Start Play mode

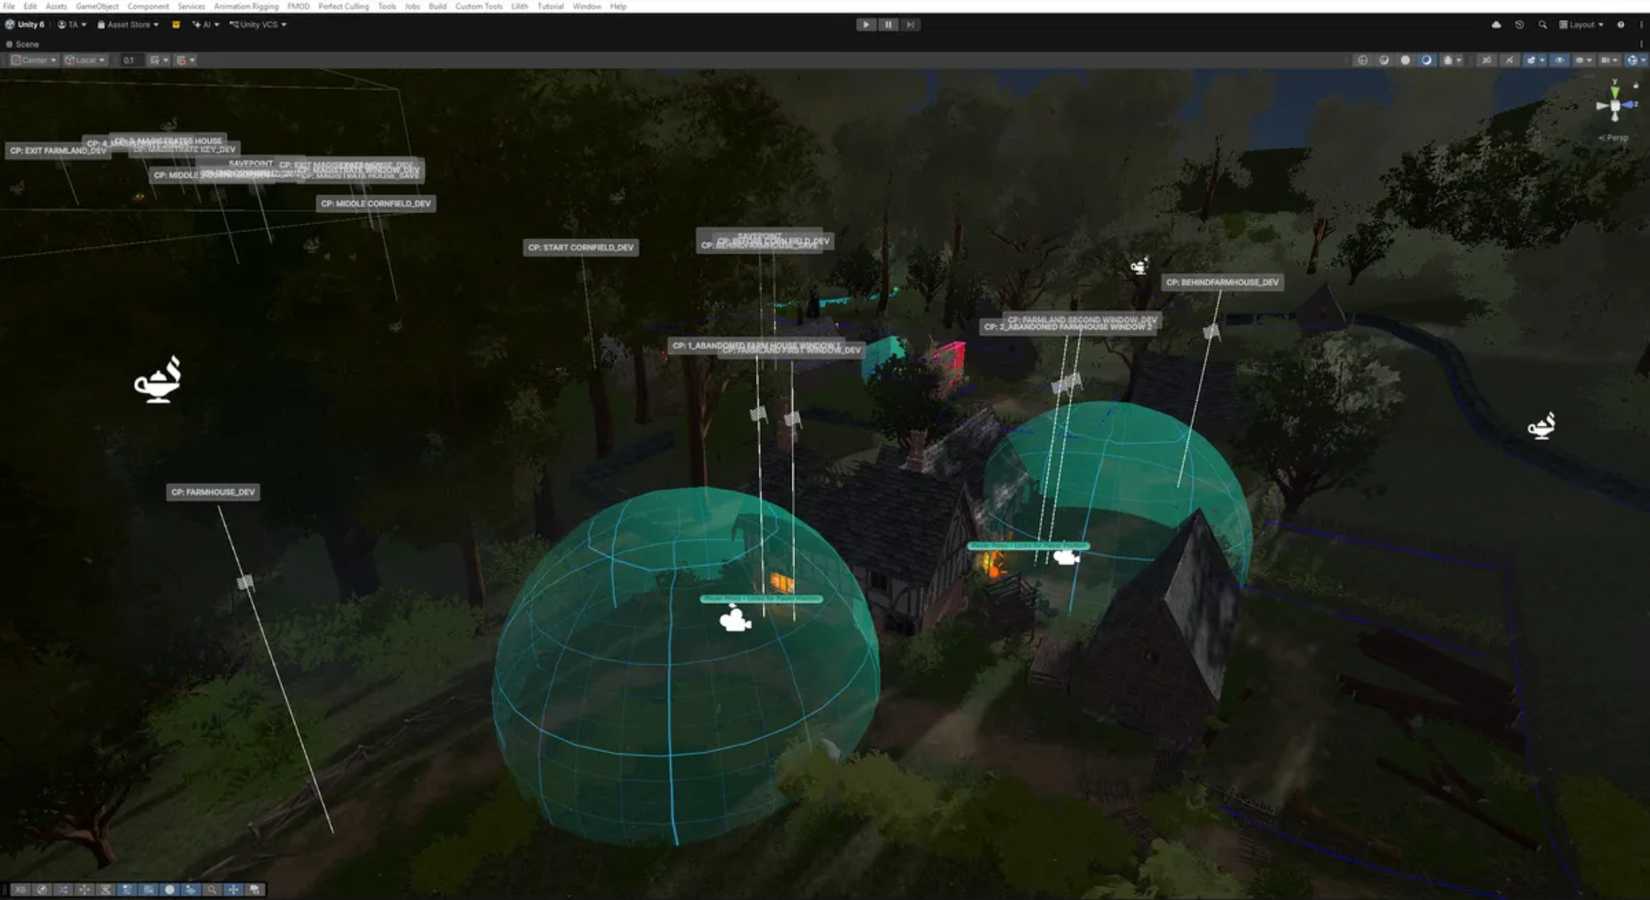(866, 24)
